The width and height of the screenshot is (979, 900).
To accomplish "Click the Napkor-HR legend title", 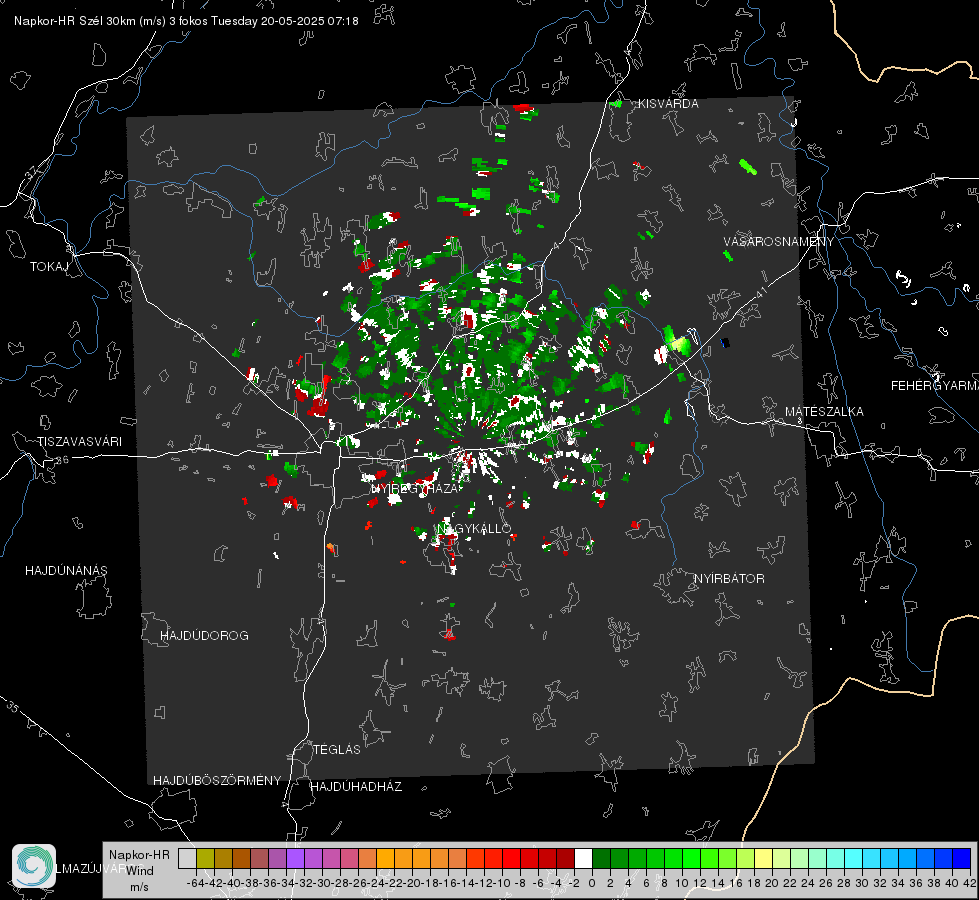I will click(139, 855).
